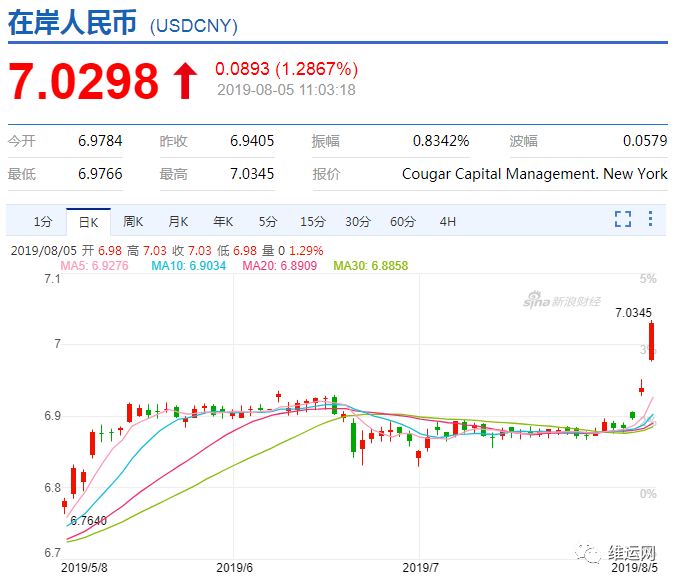Click the 波幅 value 0.0579
677x583 pixels.
coord(645,141)
